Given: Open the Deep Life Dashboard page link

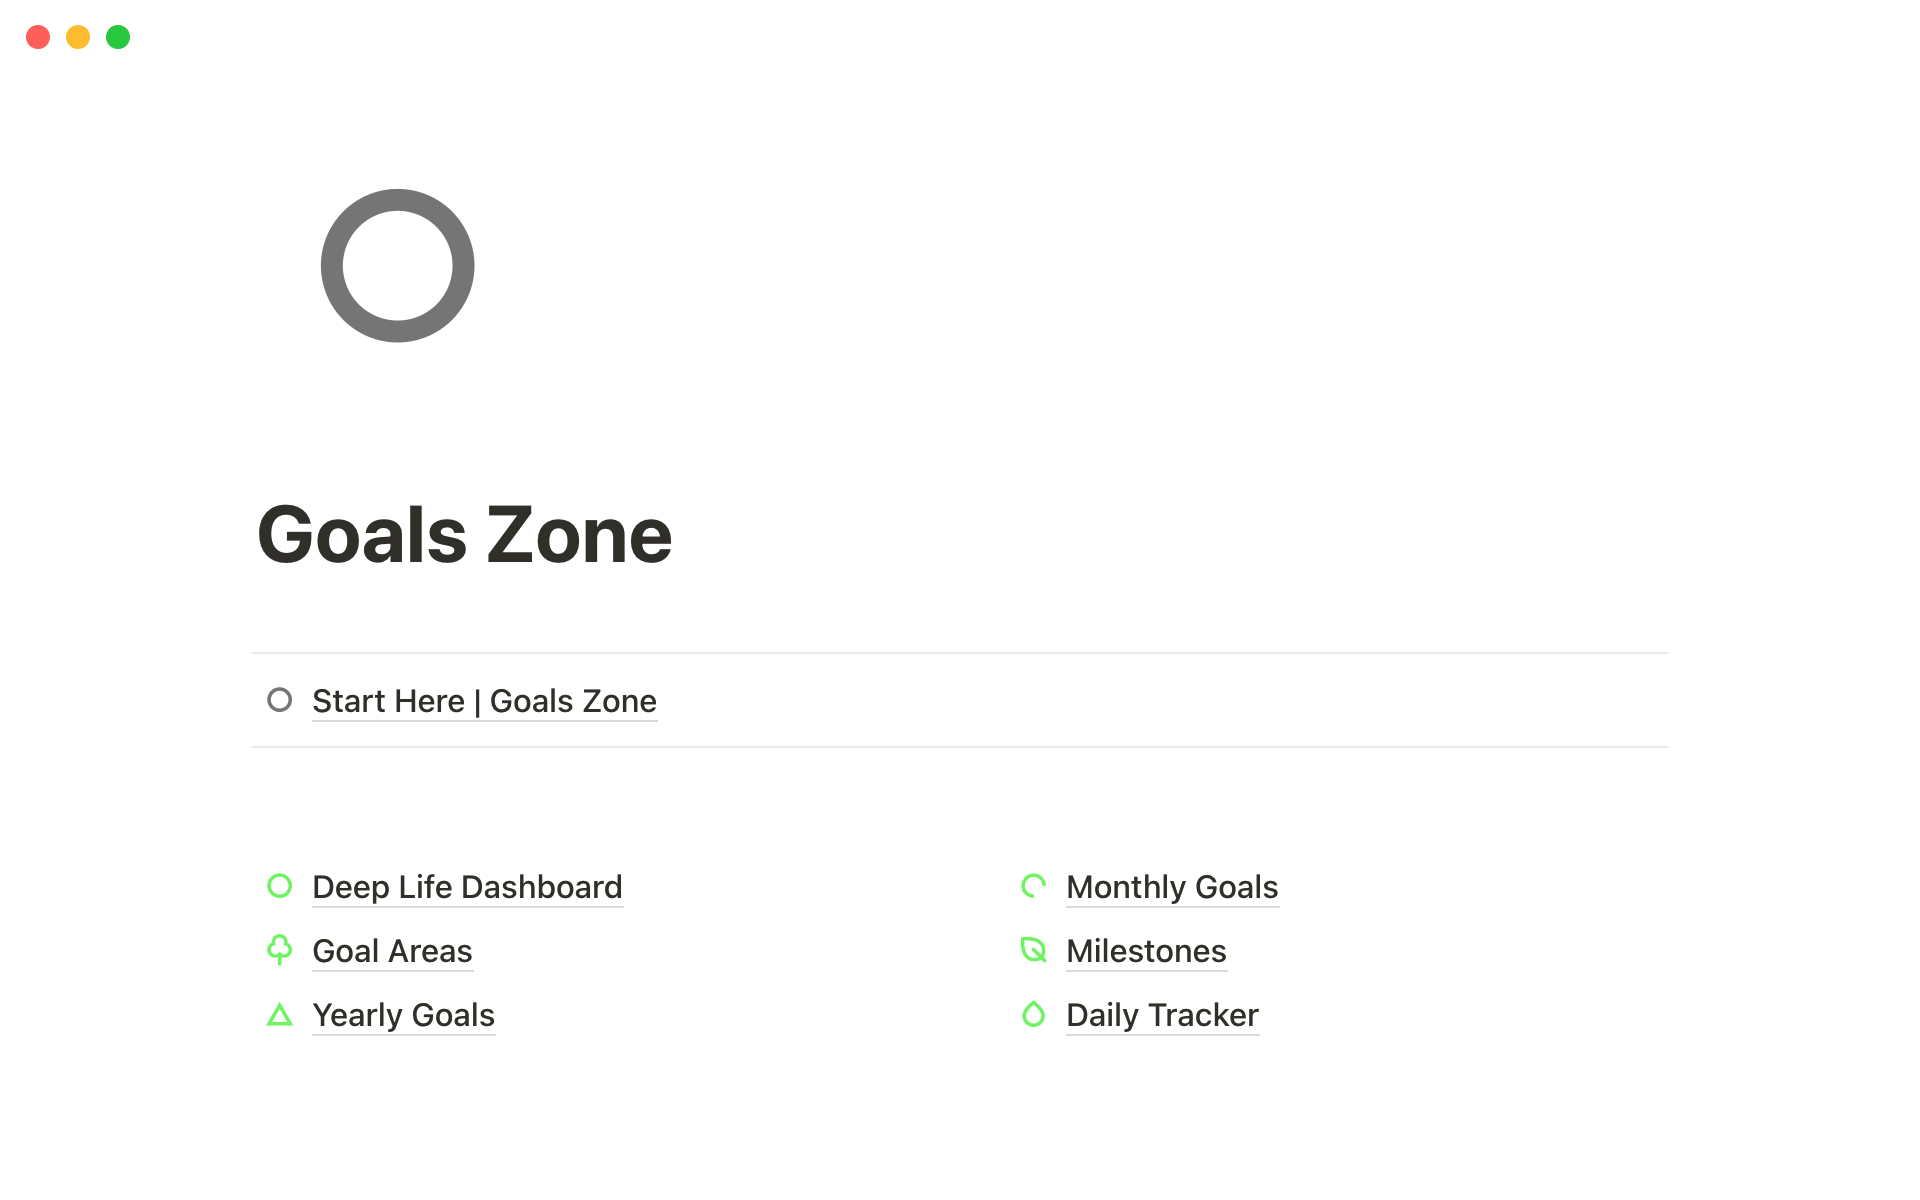Looking at the screenshot, I should pyautogui.click(x=467, y=887).
